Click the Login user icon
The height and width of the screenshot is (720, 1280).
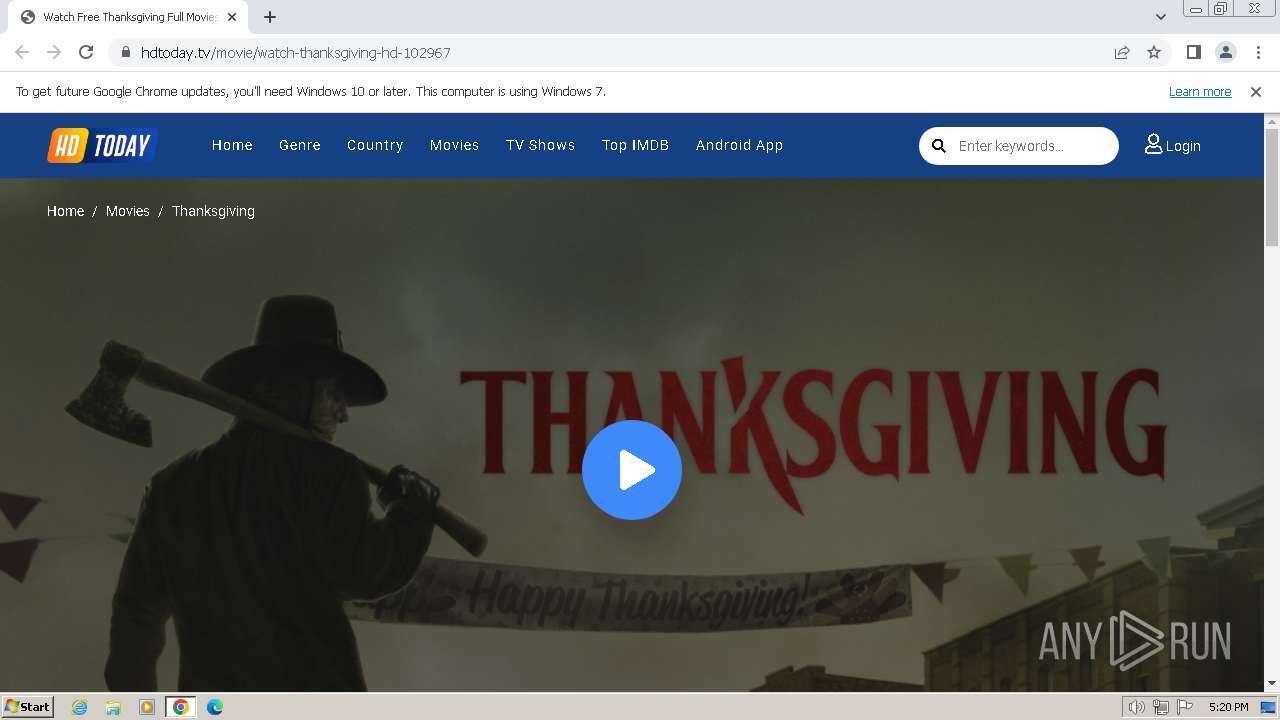point(1153,145)
